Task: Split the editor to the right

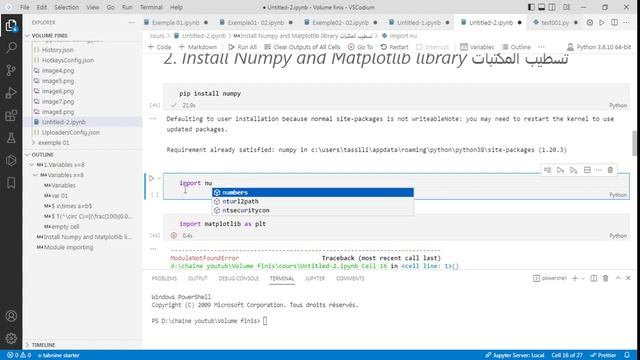Action: [614, 22]
